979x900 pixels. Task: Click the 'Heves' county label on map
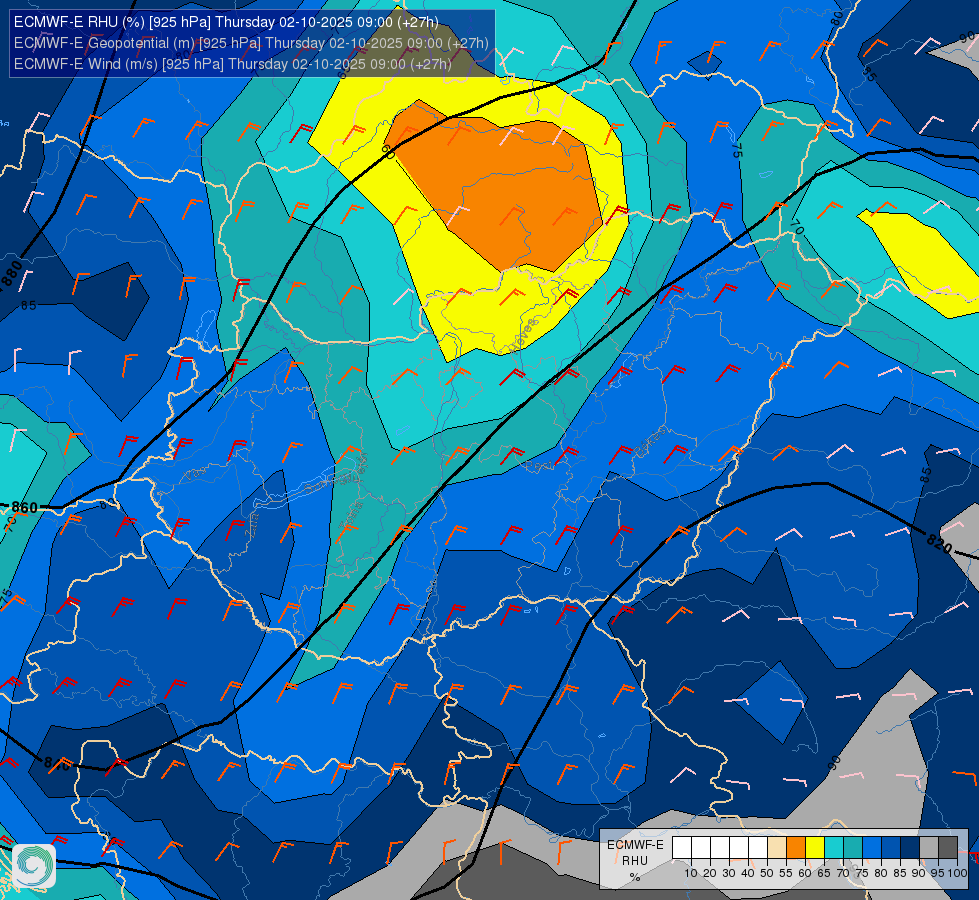524,337
